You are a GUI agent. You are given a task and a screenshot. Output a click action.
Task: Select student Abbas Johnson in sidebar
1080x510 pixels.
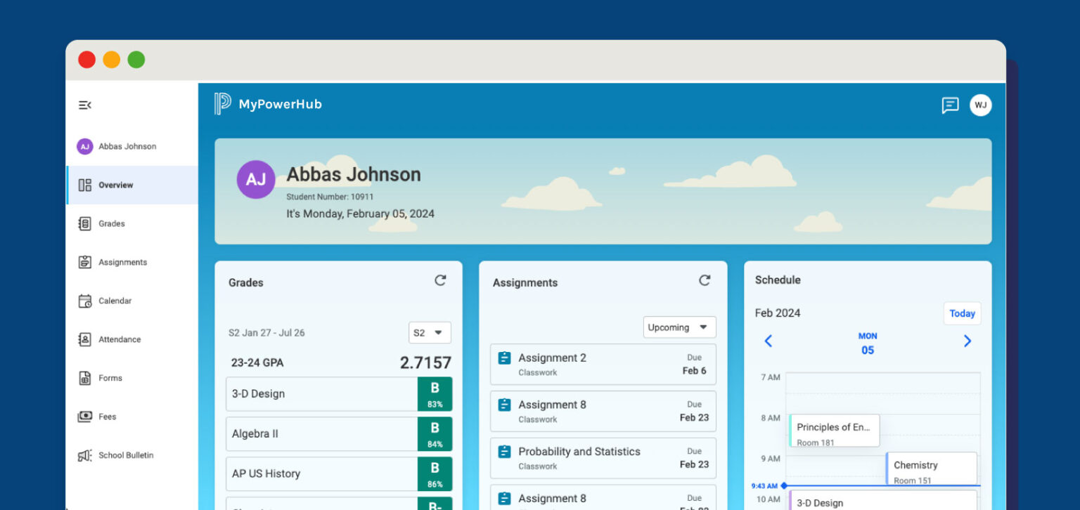132,146
